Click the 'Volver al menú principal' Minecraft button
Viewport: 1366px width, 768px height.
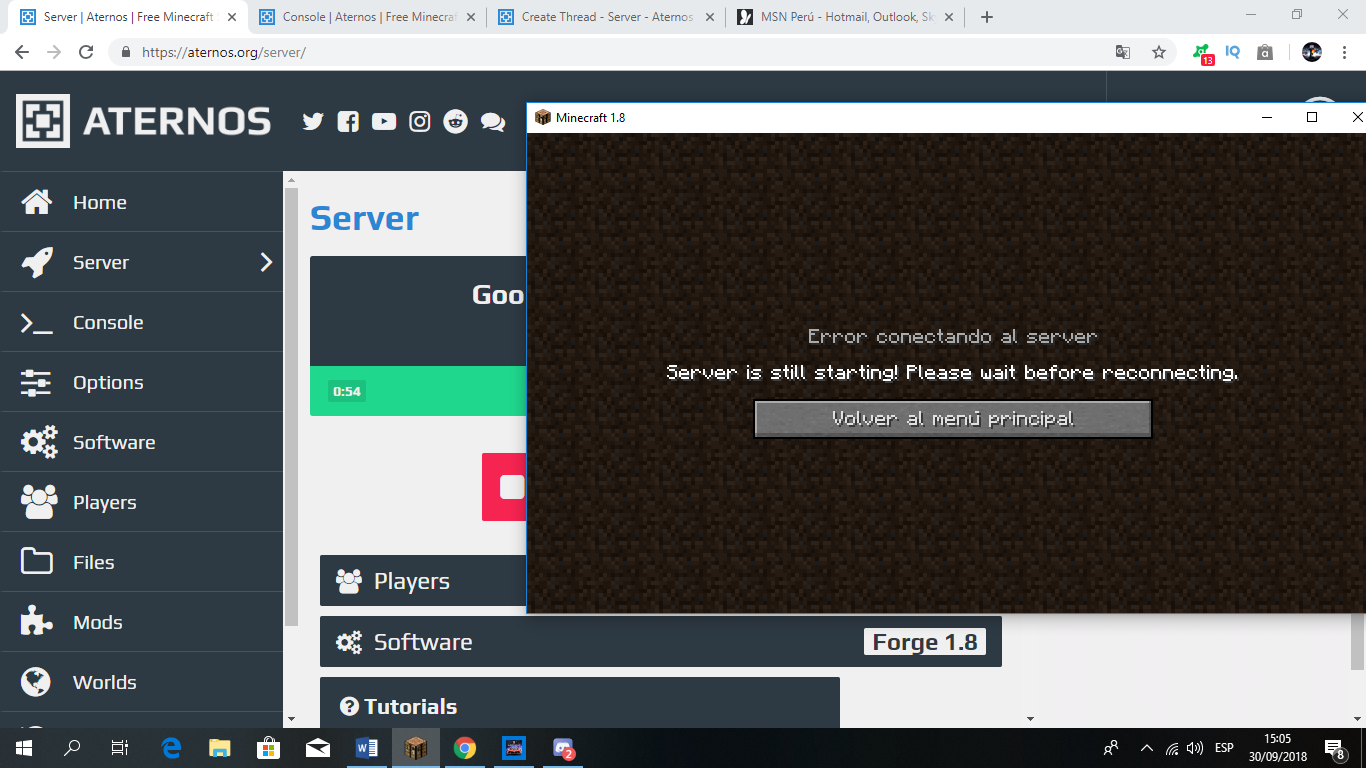[x=953, y=419]
